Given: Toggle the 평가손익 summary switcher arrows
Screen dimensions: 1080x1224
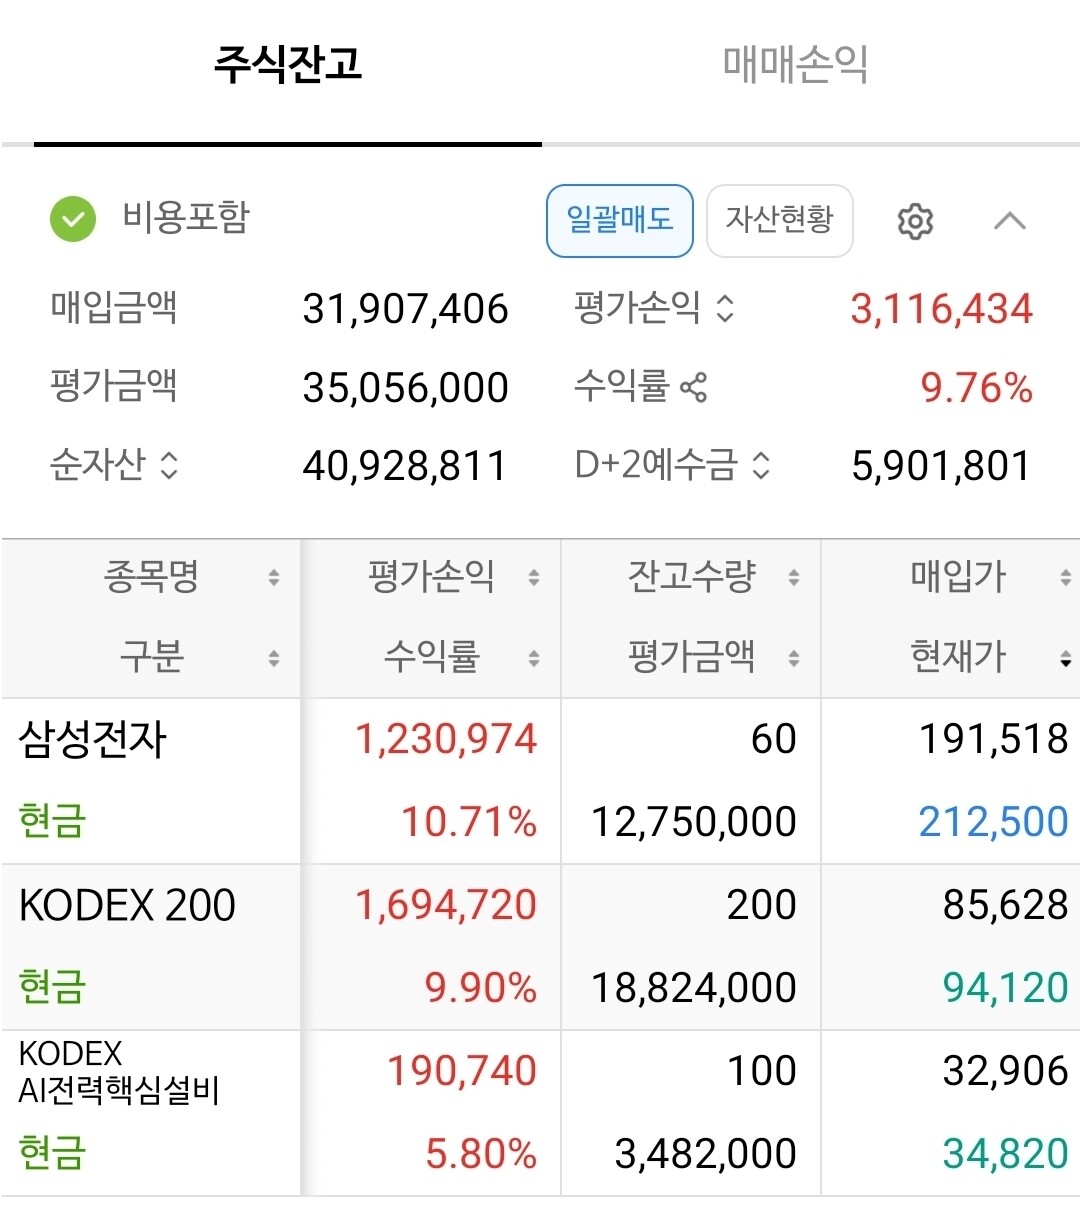Looking at the screenshot, I should (x=725, y=309).
